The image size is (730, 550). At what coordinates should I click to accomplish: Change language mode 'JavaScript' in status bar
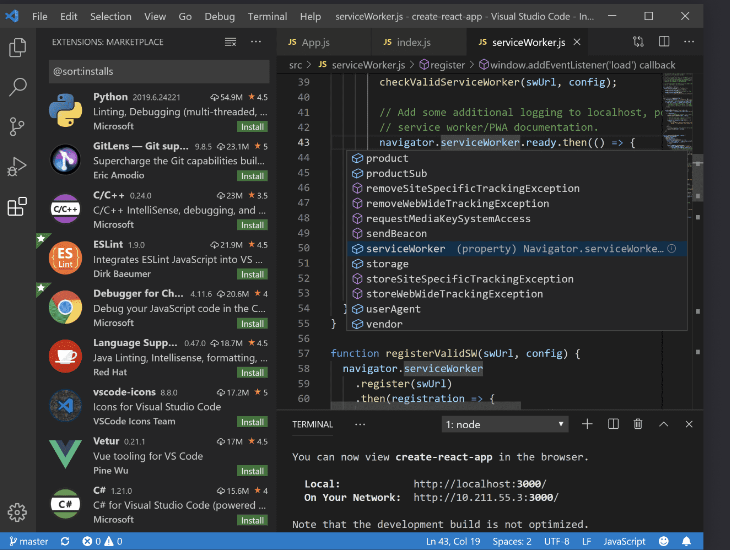tap(624, 541)
